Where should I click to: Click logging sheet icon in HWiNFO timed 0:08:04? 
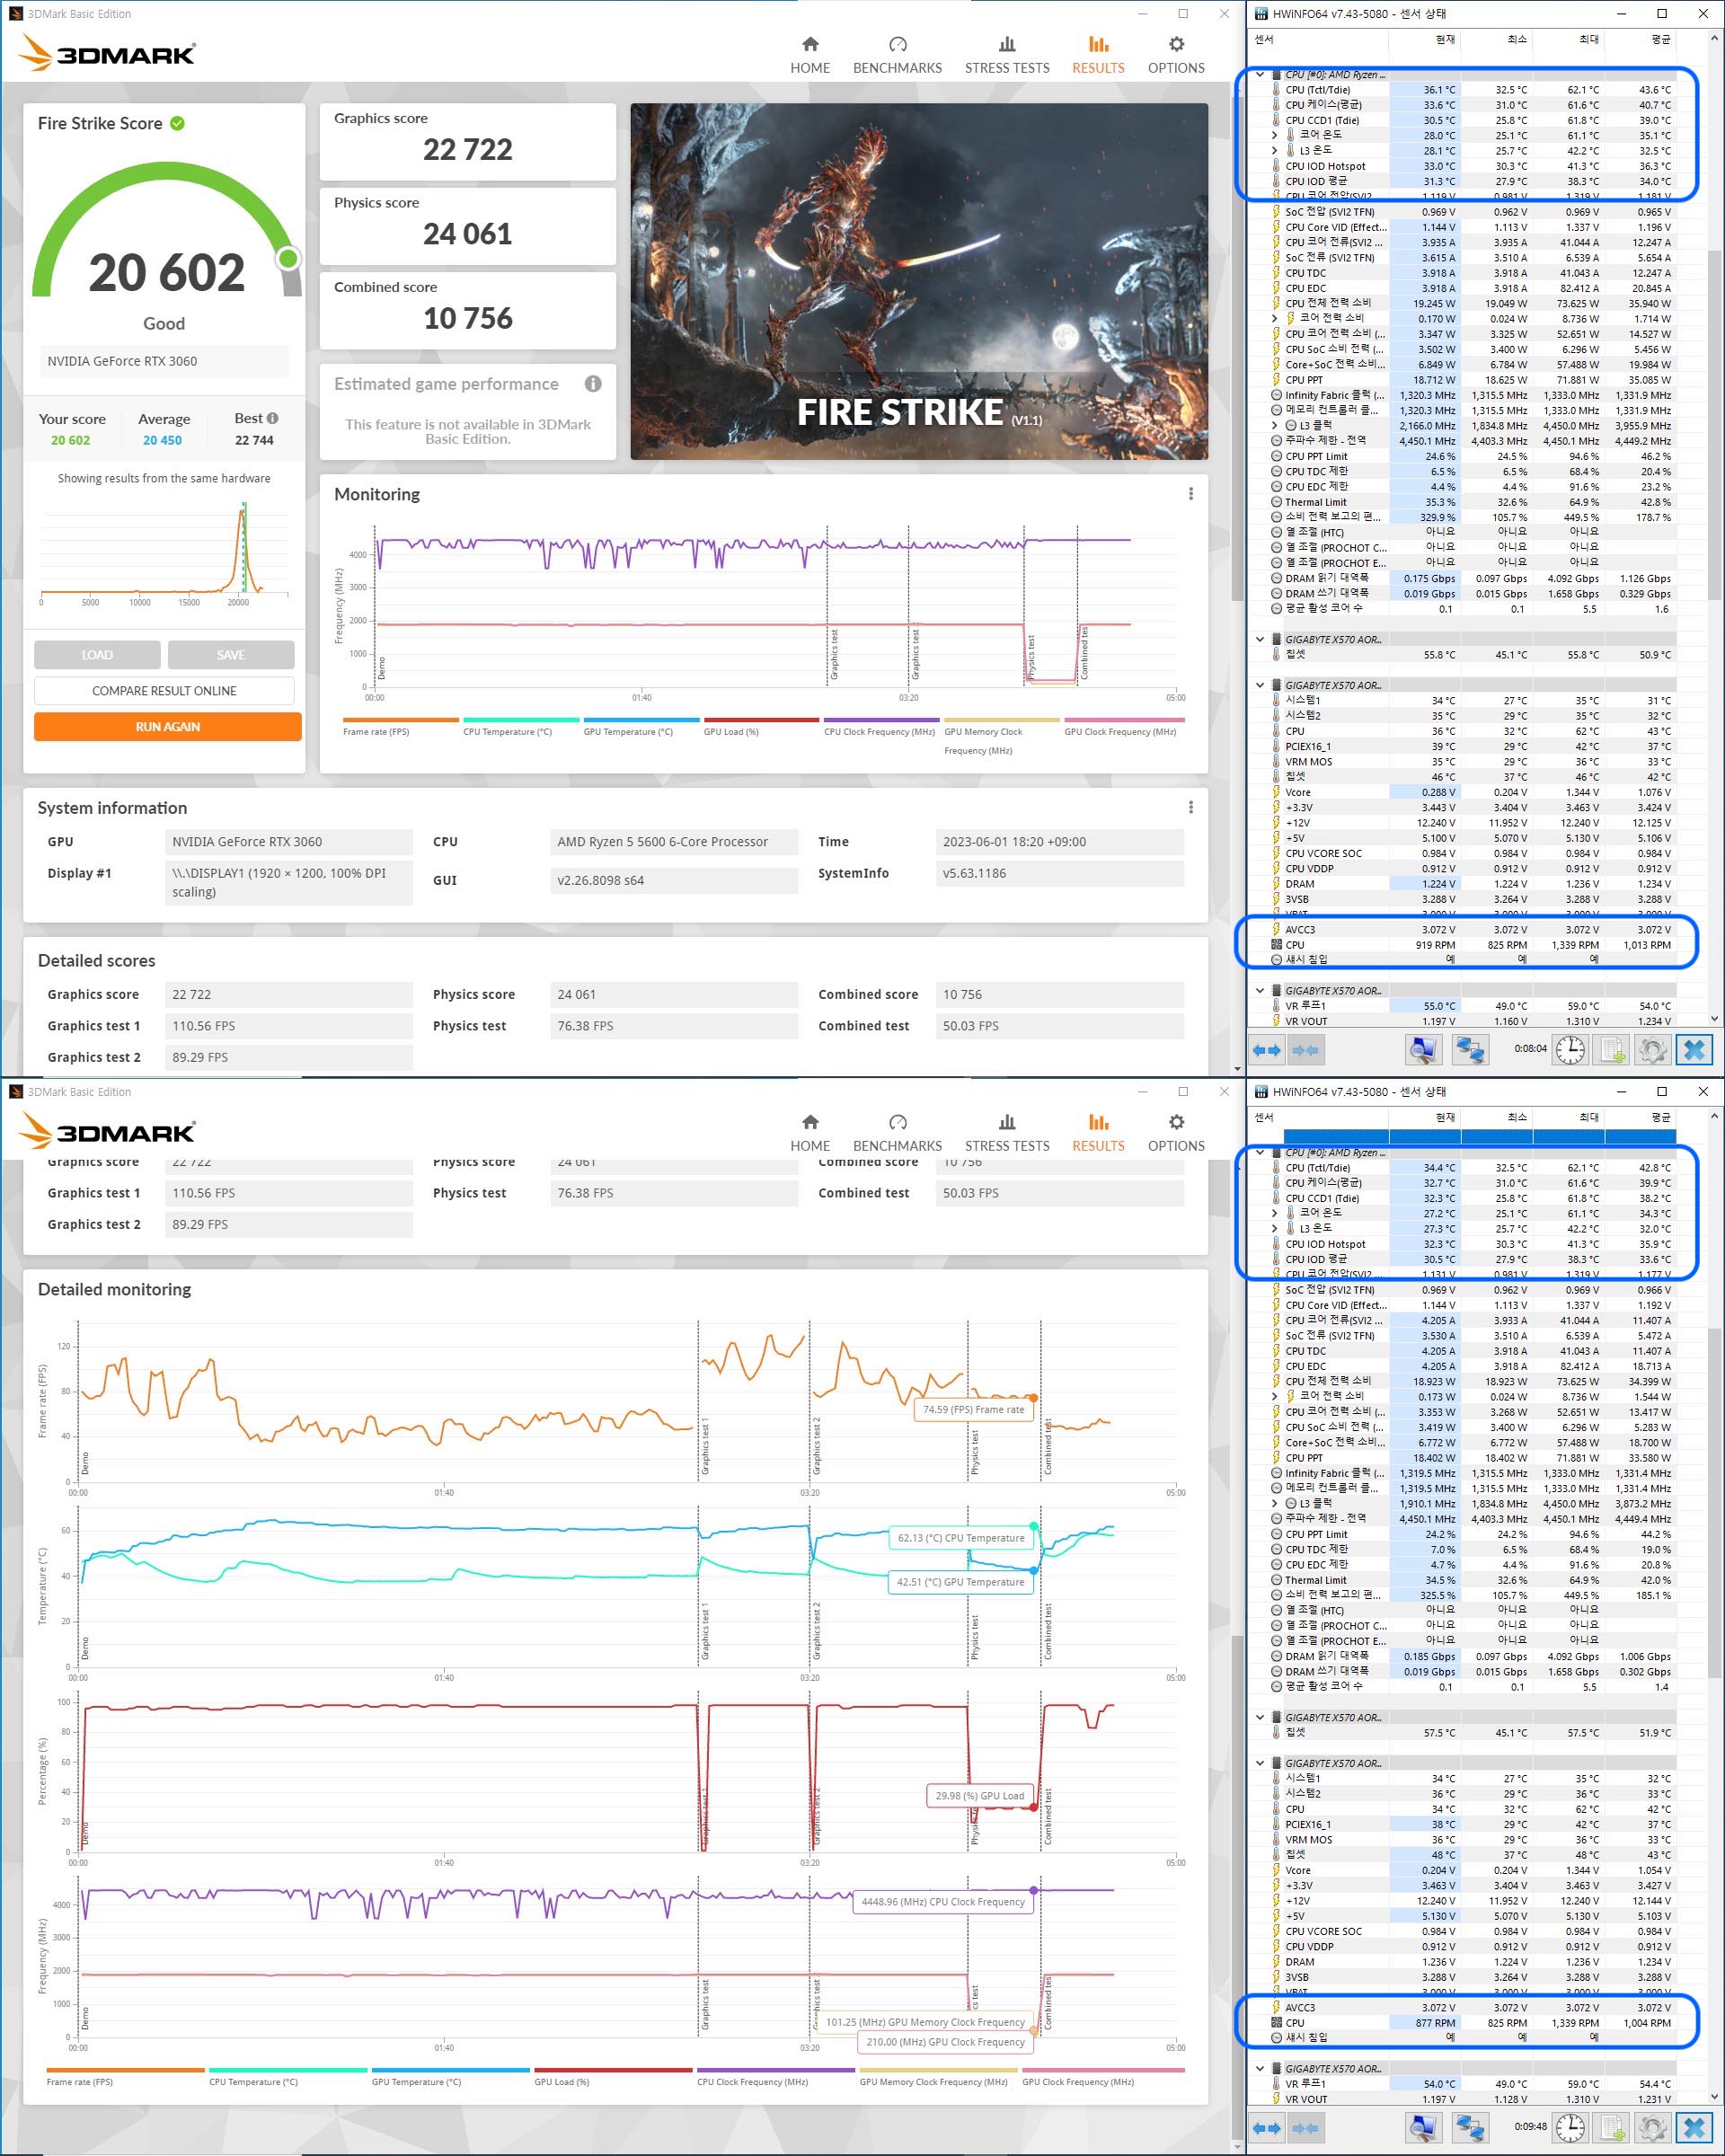coord(1612,1049)
